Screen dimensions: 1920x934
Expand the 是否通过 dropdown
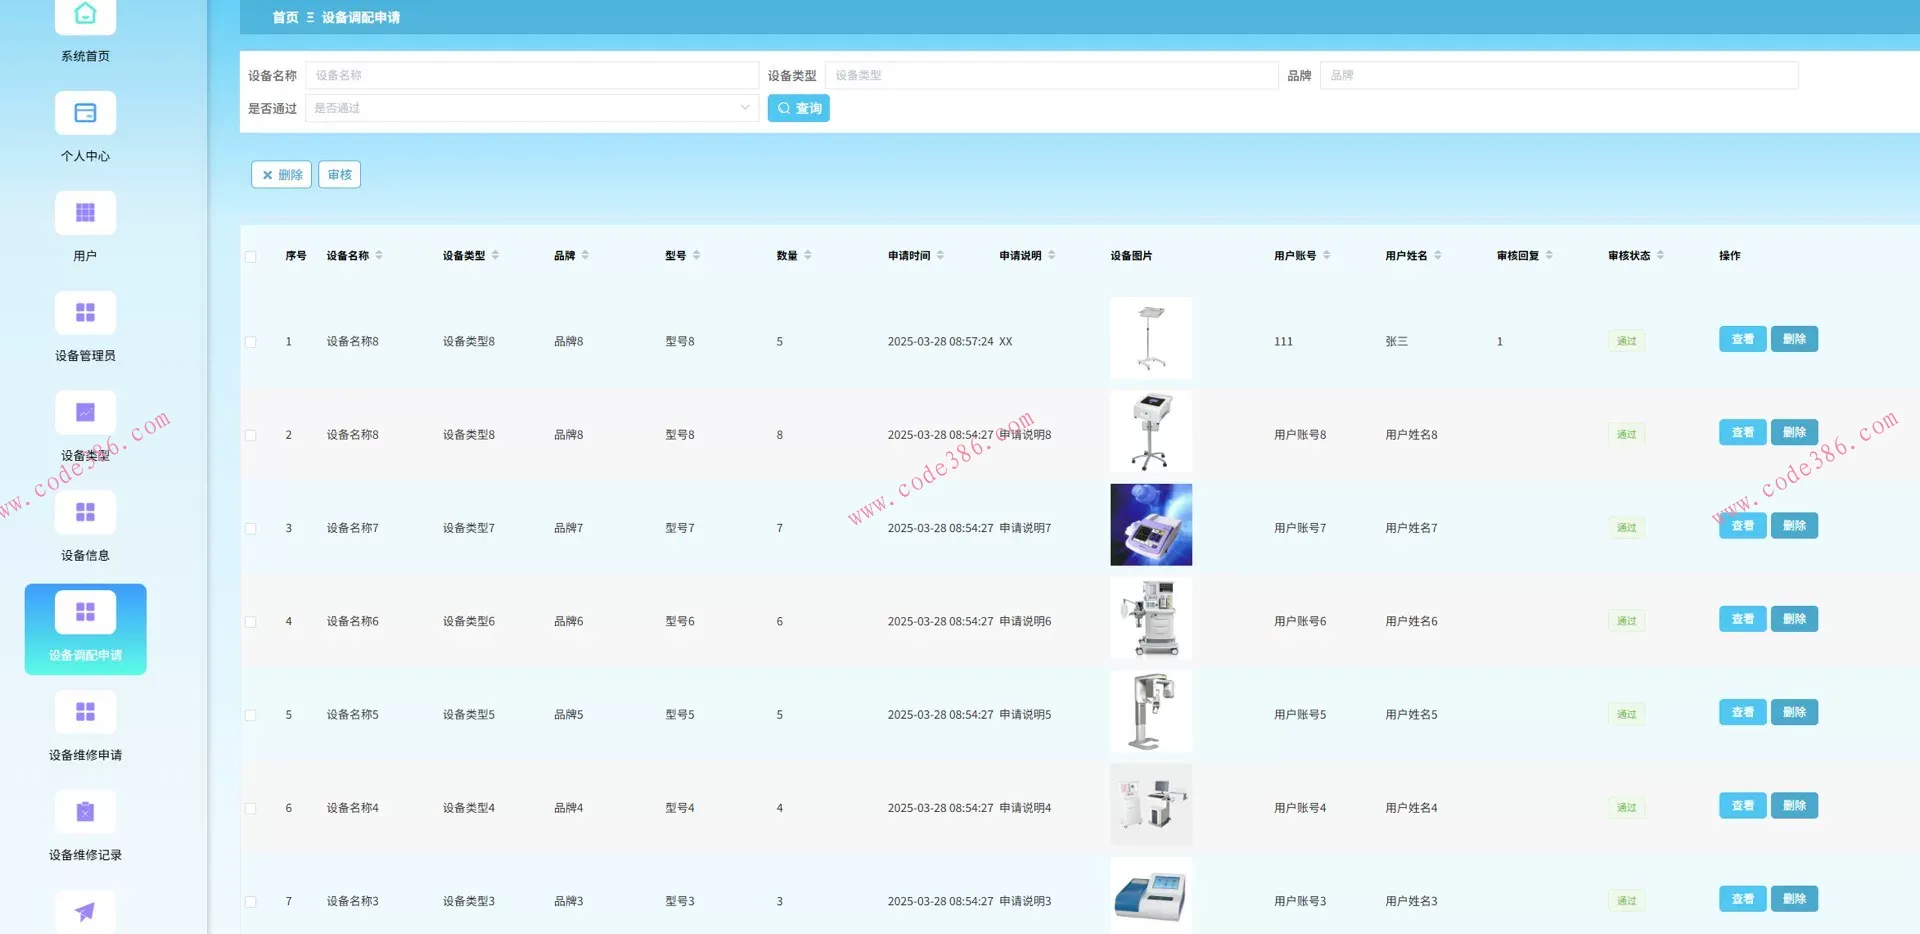[x=531, y=108]
